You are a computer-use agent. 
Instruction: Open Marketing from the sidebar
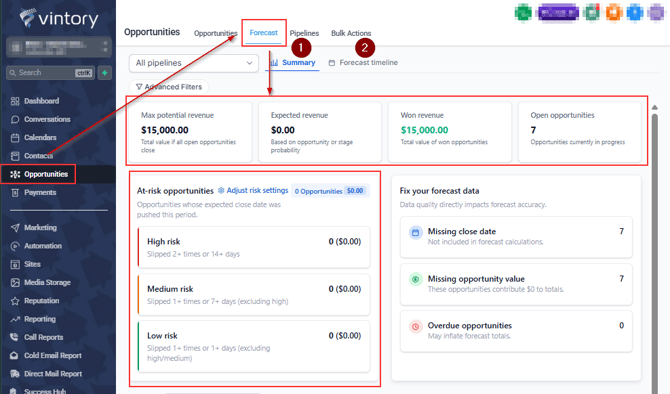(34, 228)
